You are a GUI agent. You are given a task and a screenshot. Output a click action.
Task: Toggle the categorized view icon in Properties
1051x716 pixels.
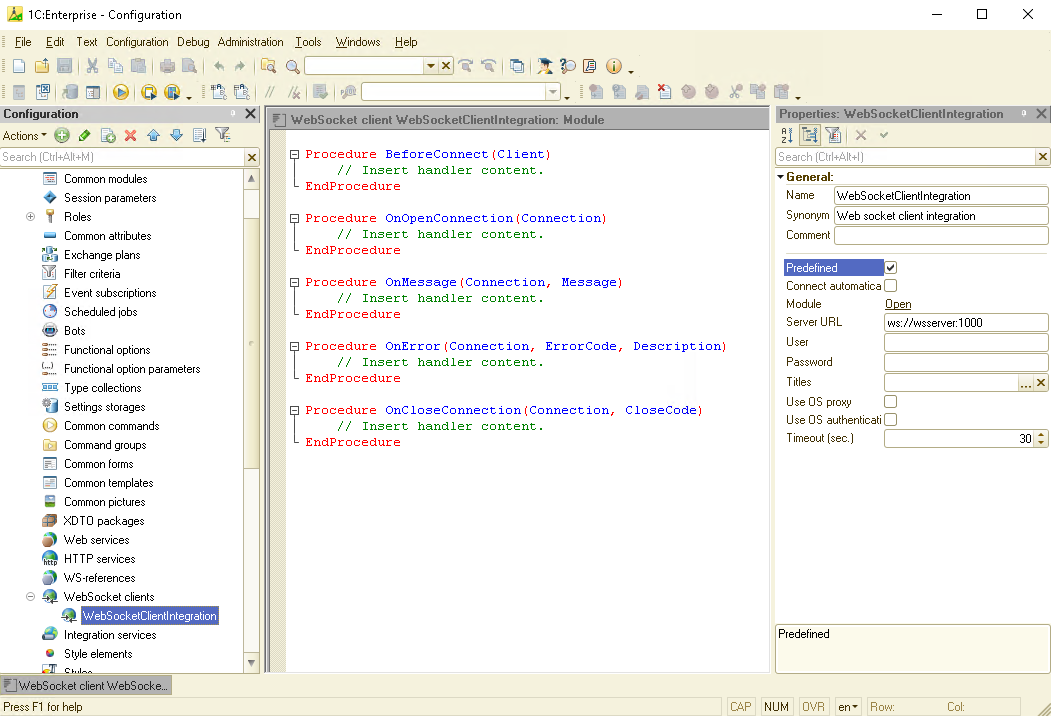pyautogui.click(x=810, y=135)
